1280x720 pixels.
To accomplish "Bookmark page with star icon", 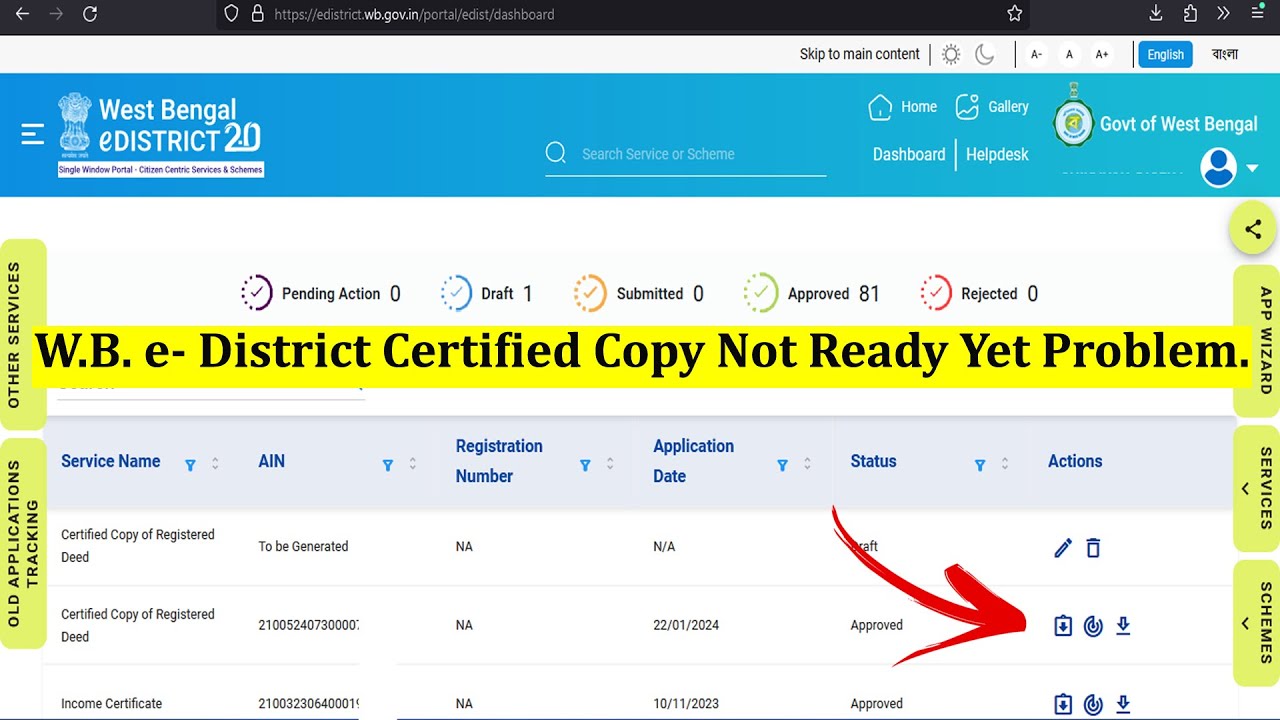I will coord(1014,14).
